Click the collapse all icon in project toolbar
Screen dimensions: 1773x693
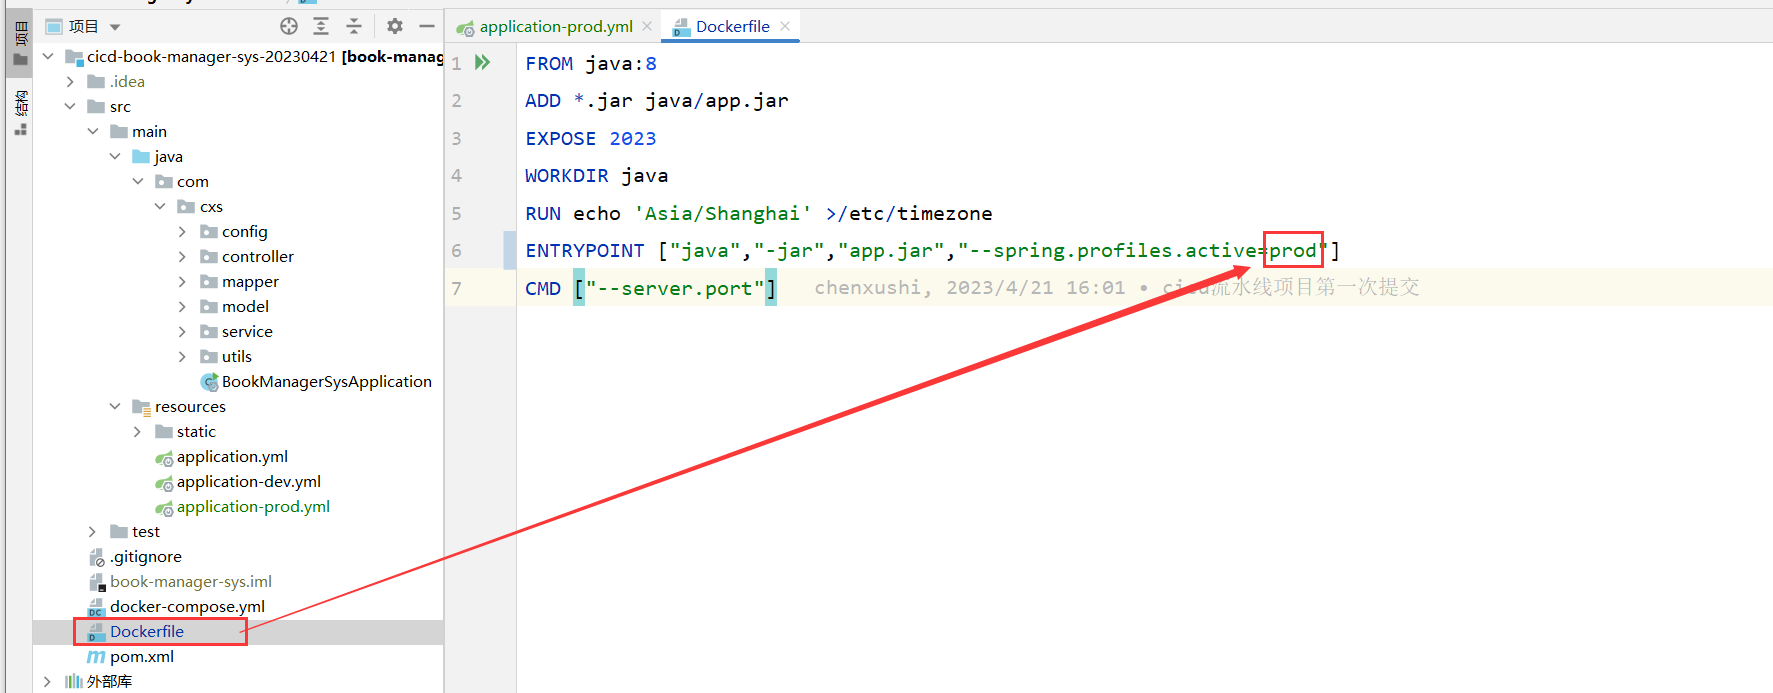354,26
